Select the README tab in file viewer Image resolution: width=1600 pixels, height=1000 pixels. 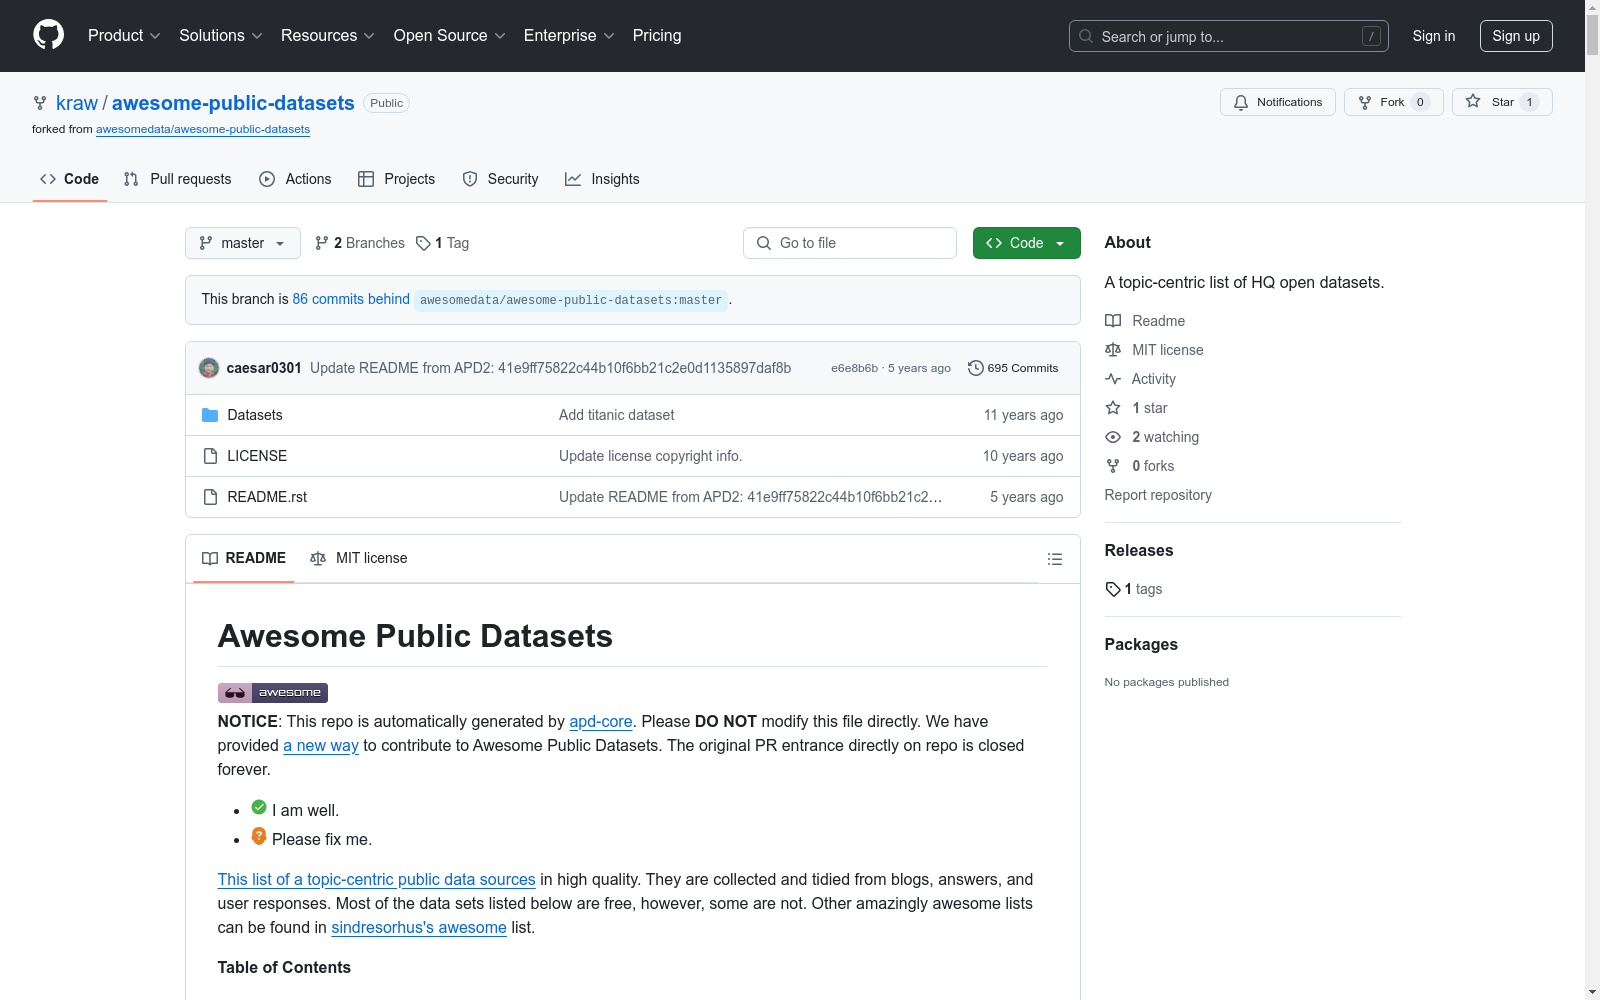tap(244, 558)
